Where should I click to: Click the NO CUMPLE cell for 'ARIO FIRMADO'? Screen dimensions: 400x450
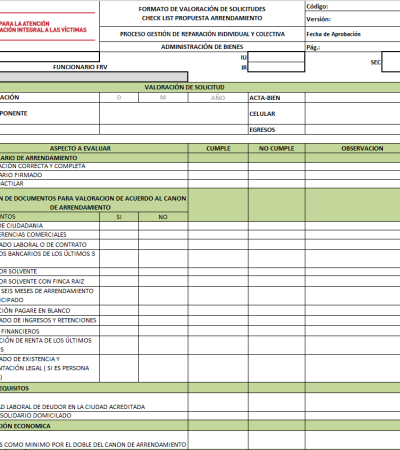point(277,175)
